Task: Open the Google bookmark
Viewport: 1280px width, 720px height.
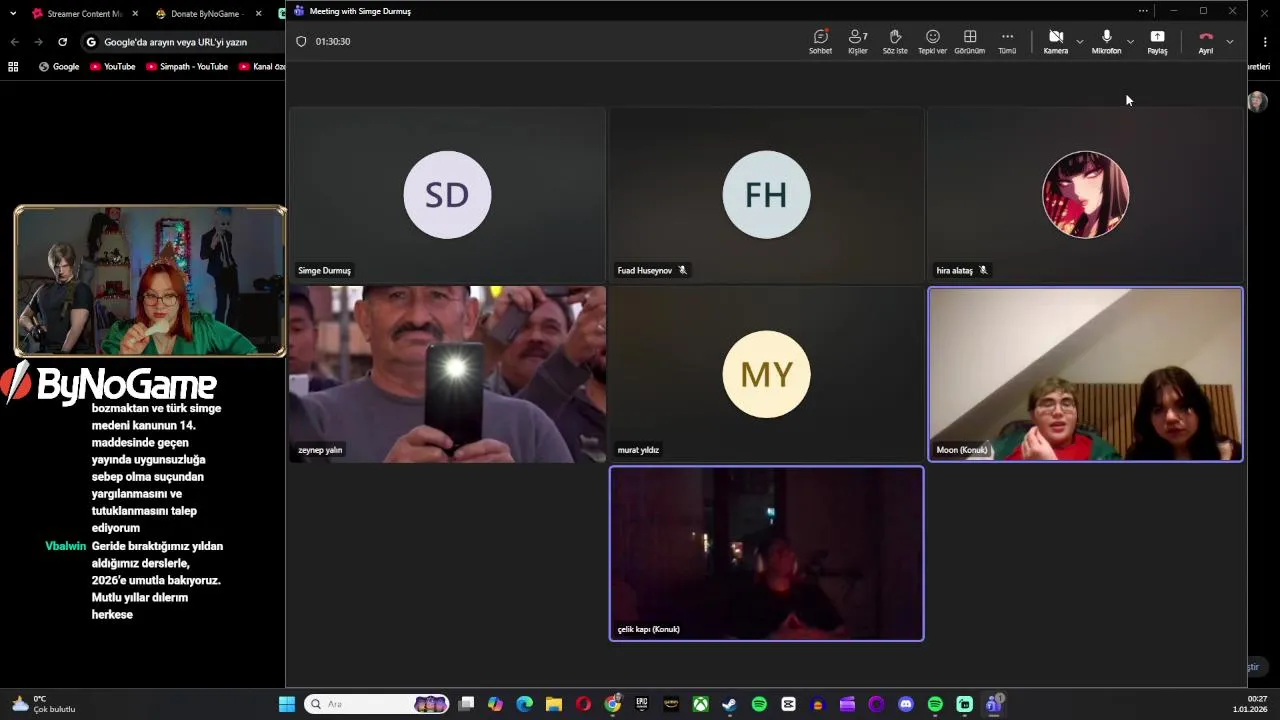Action: click(59, 67)
